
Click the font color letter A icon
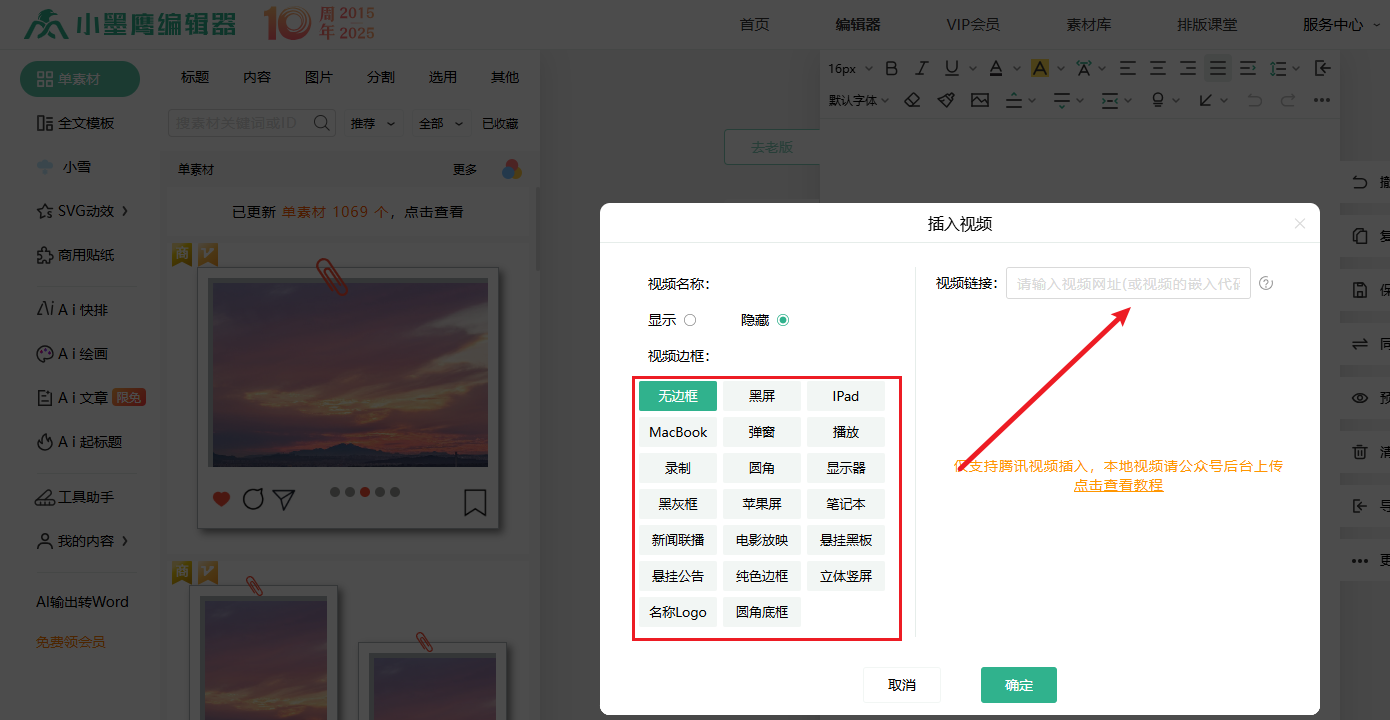(995, 68)
